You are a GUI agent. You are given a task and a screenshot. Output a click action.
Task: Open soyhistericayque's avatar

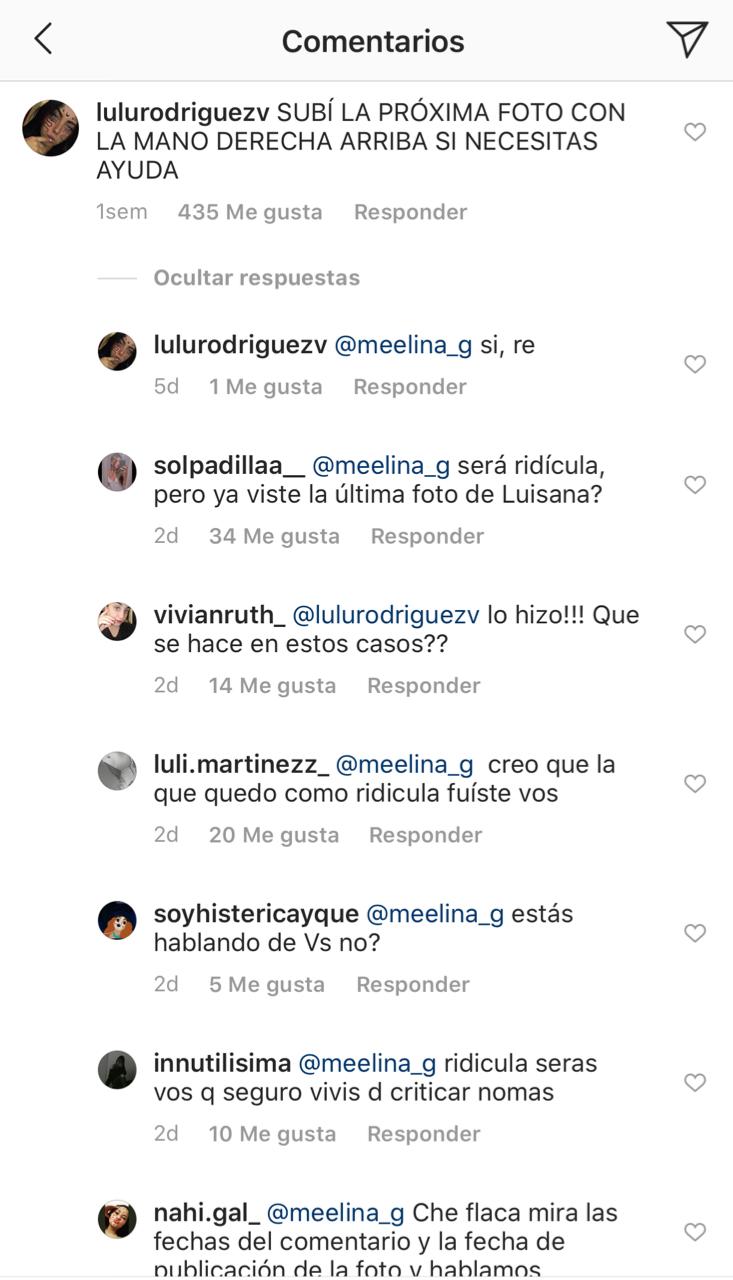pos(117,921)
